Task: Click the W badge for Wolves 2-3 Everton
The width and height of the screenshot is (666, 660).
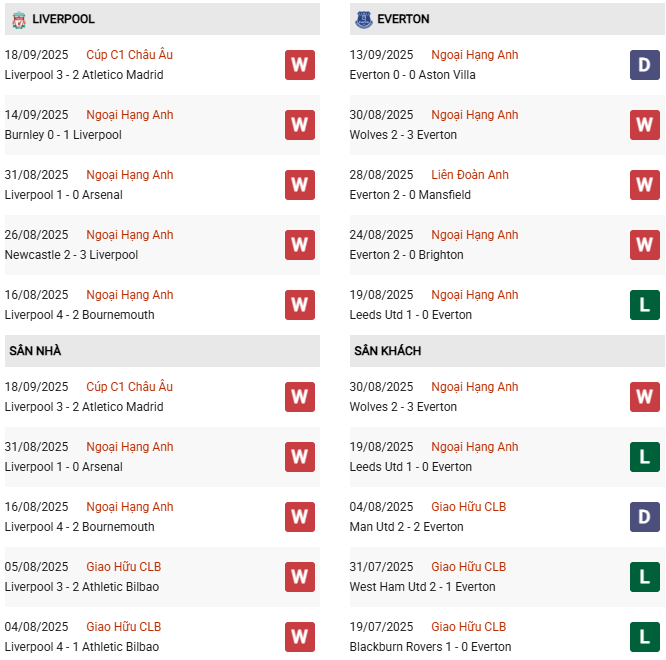Action: point(645,125)
